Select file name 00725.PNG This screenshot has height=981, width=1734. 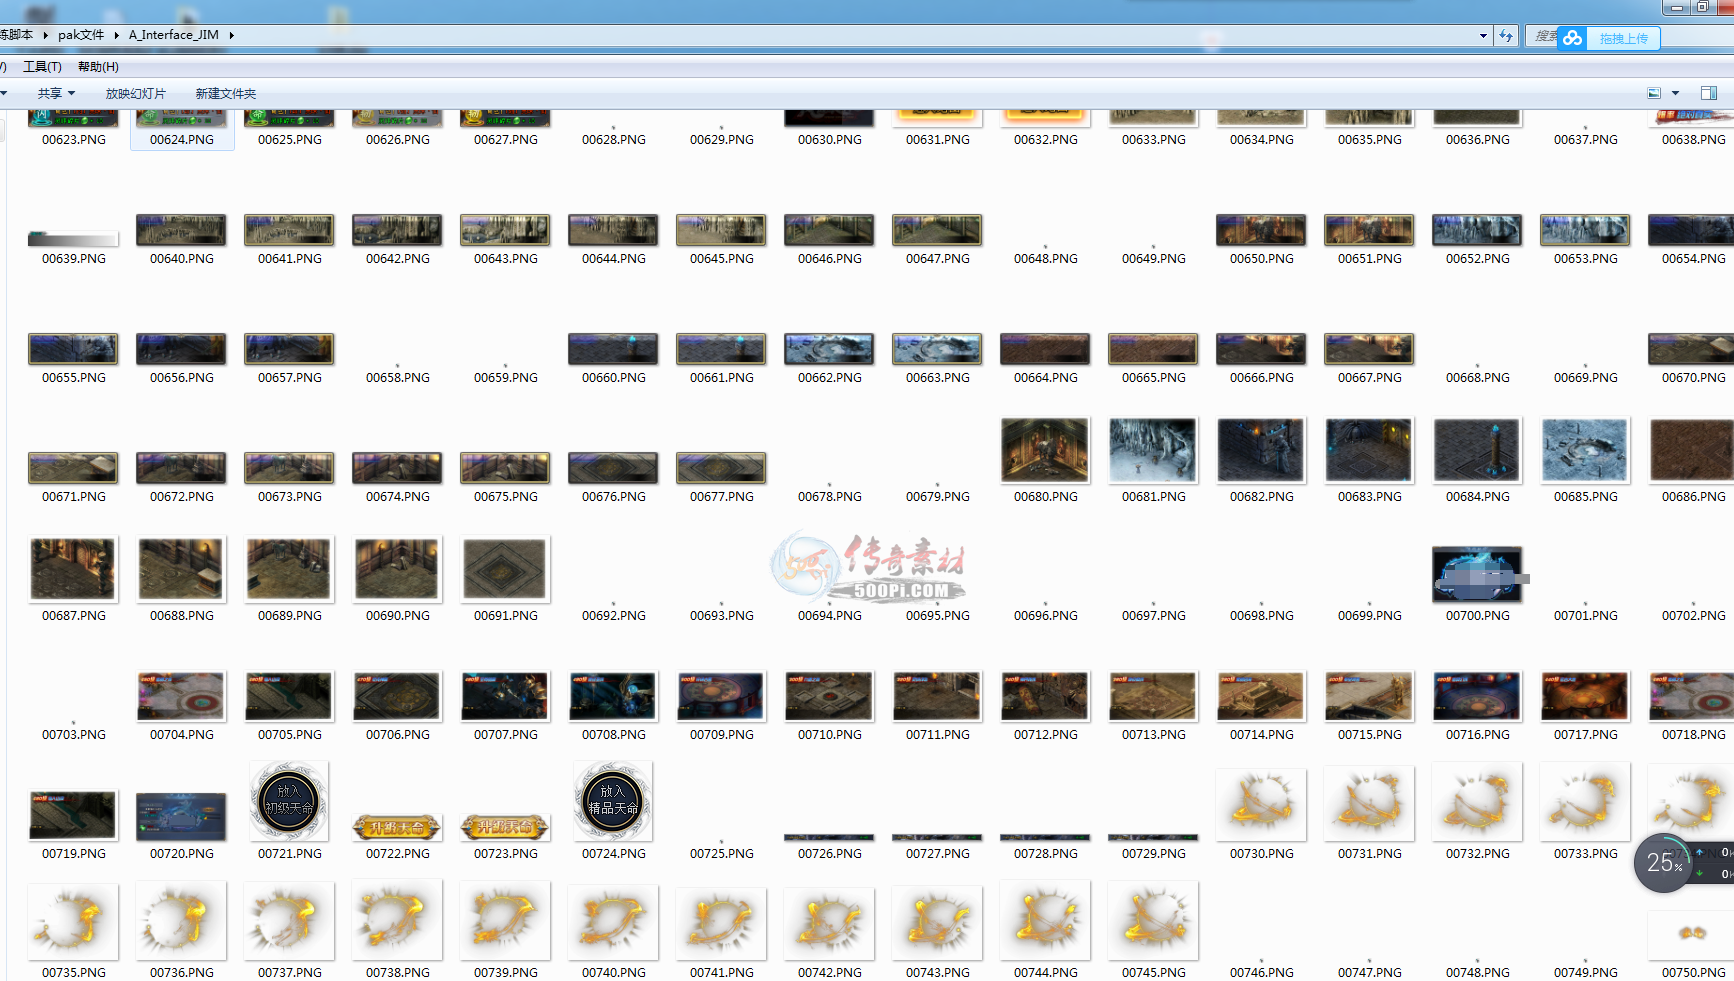[x=722, y=854]
